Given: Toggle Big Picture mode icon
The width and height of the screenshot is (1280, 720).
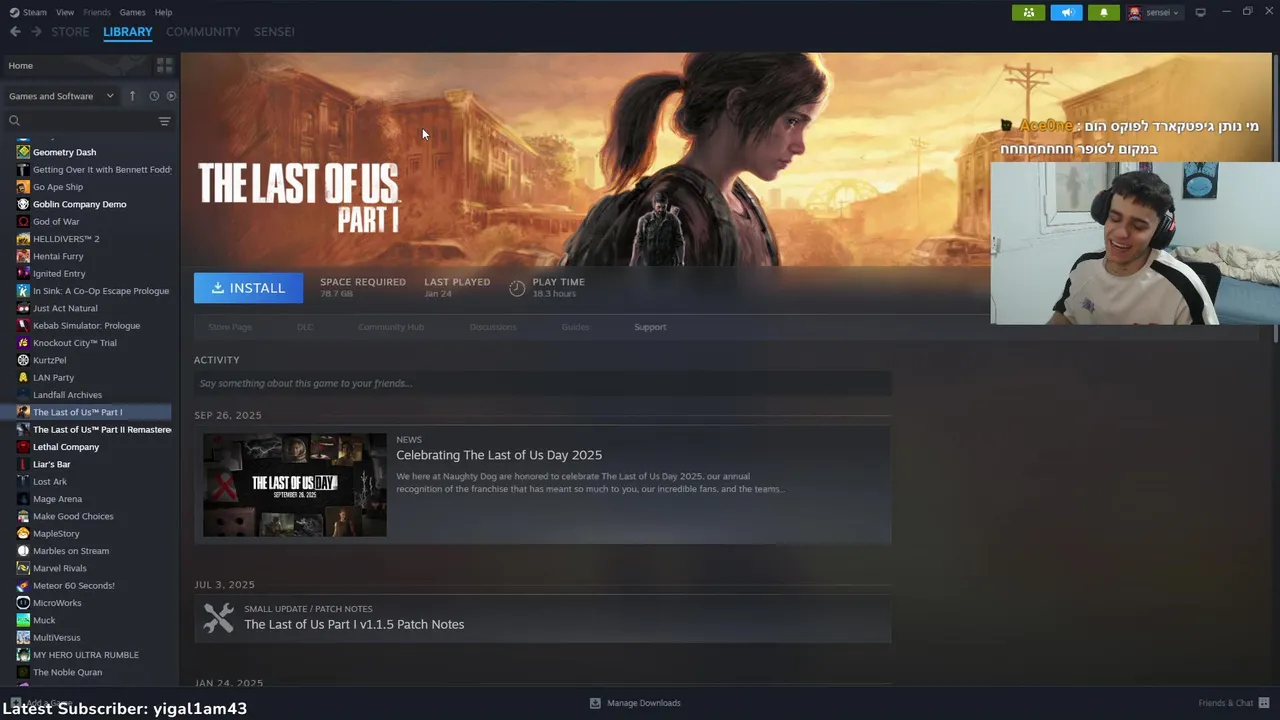Looking at the screenshot, I should (x=1201, y=12).
